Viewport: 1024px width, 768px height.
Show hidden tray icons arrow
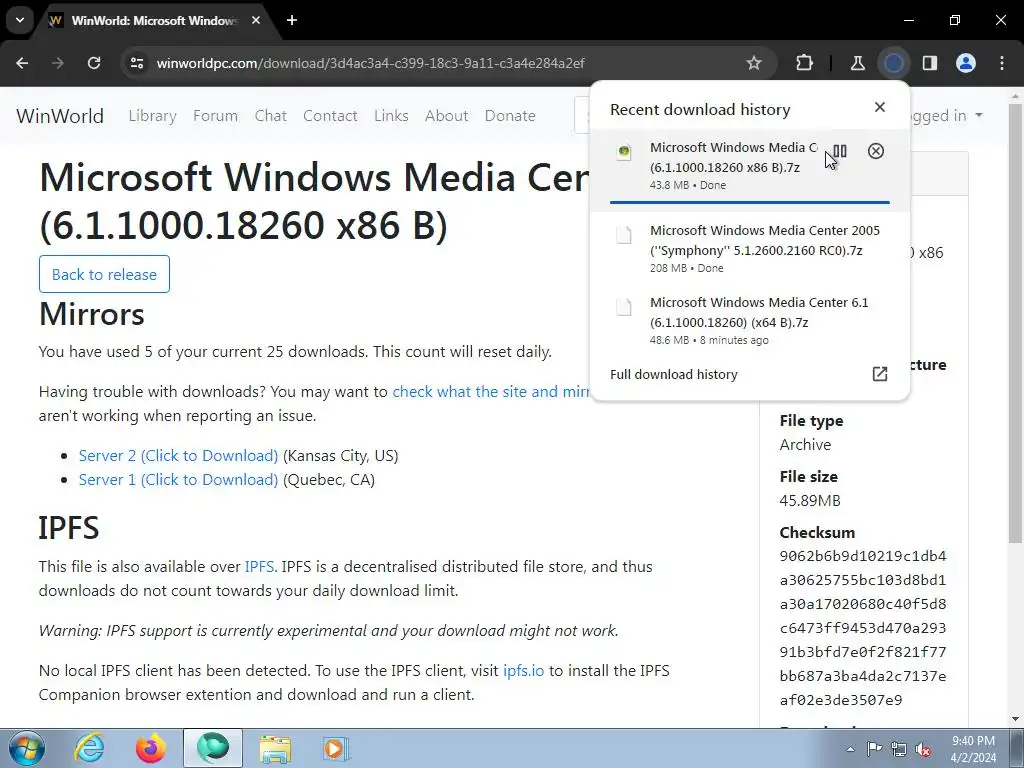click(x=850, y=748)
